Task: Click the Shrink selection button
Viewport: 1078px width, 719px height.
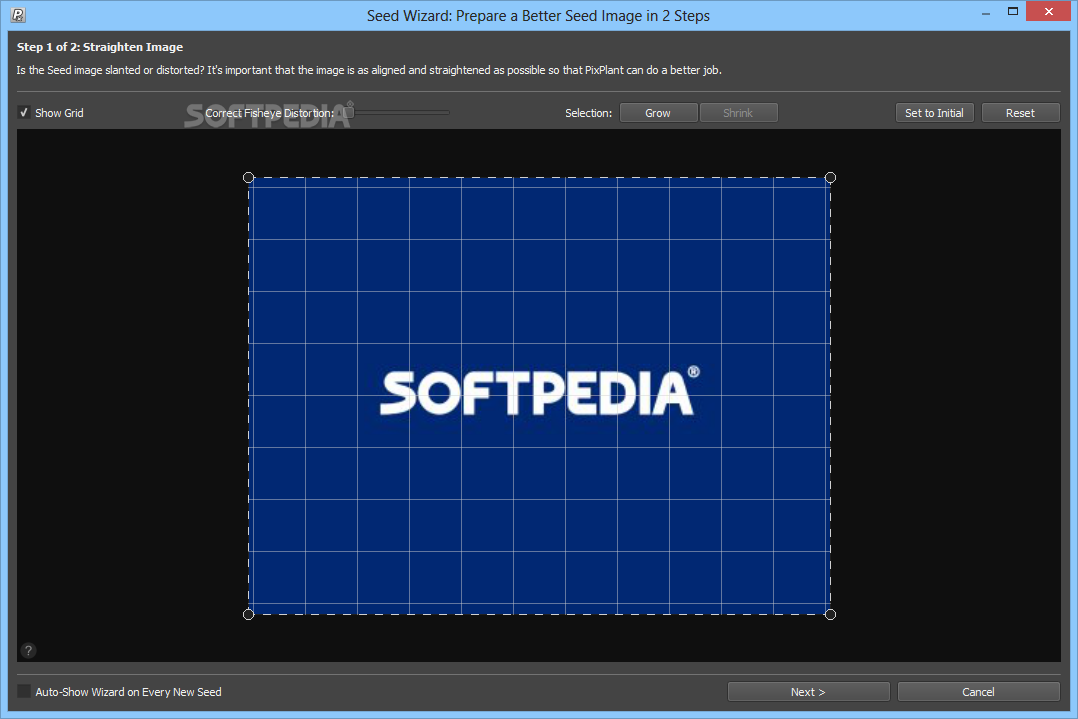Action: (738, 113)
